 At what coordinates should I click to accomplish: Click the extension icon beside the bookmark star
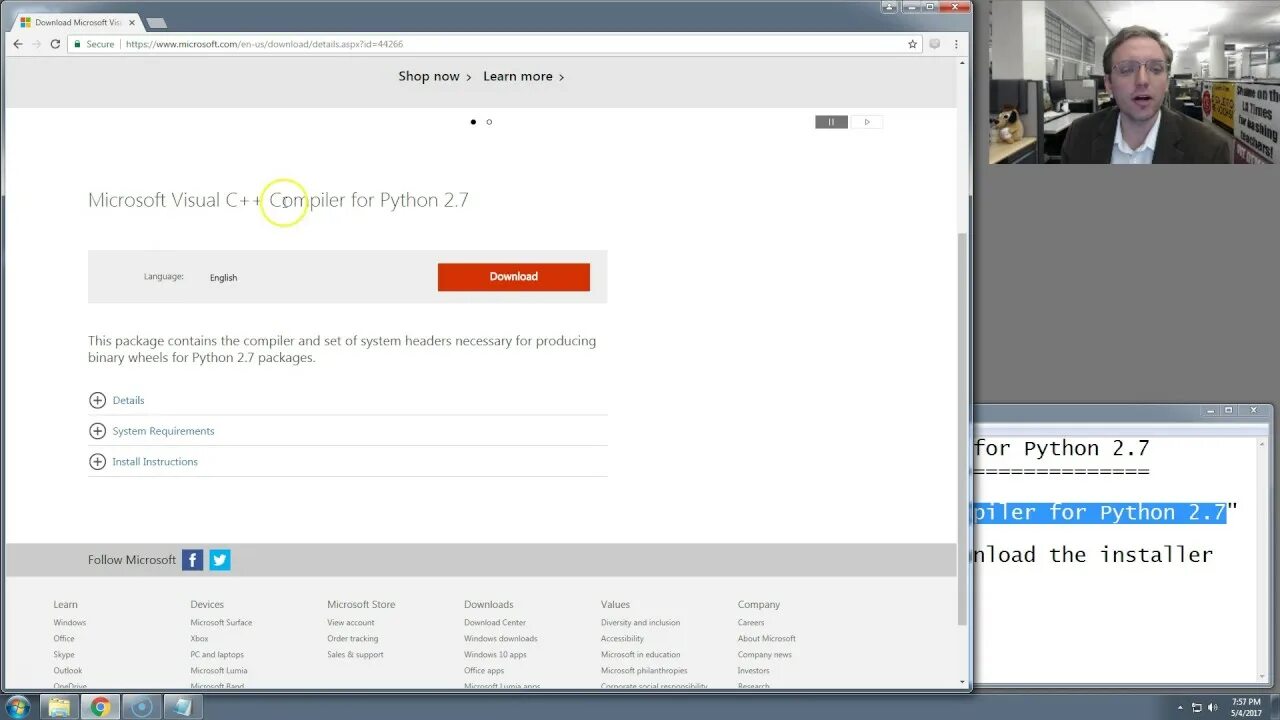(935, 44)
